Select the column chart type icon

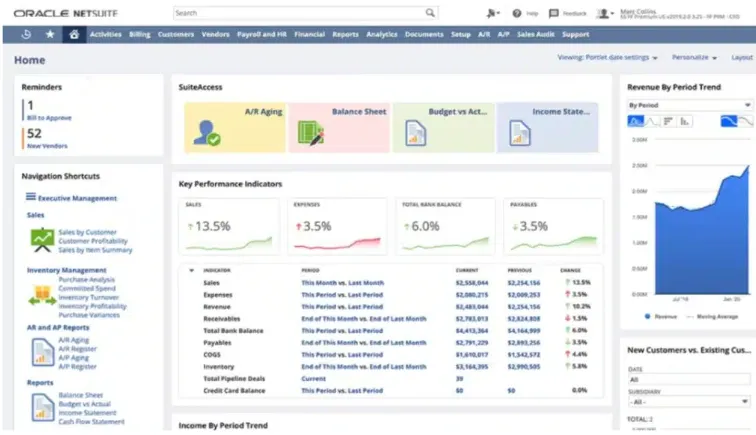coord(685,121)
